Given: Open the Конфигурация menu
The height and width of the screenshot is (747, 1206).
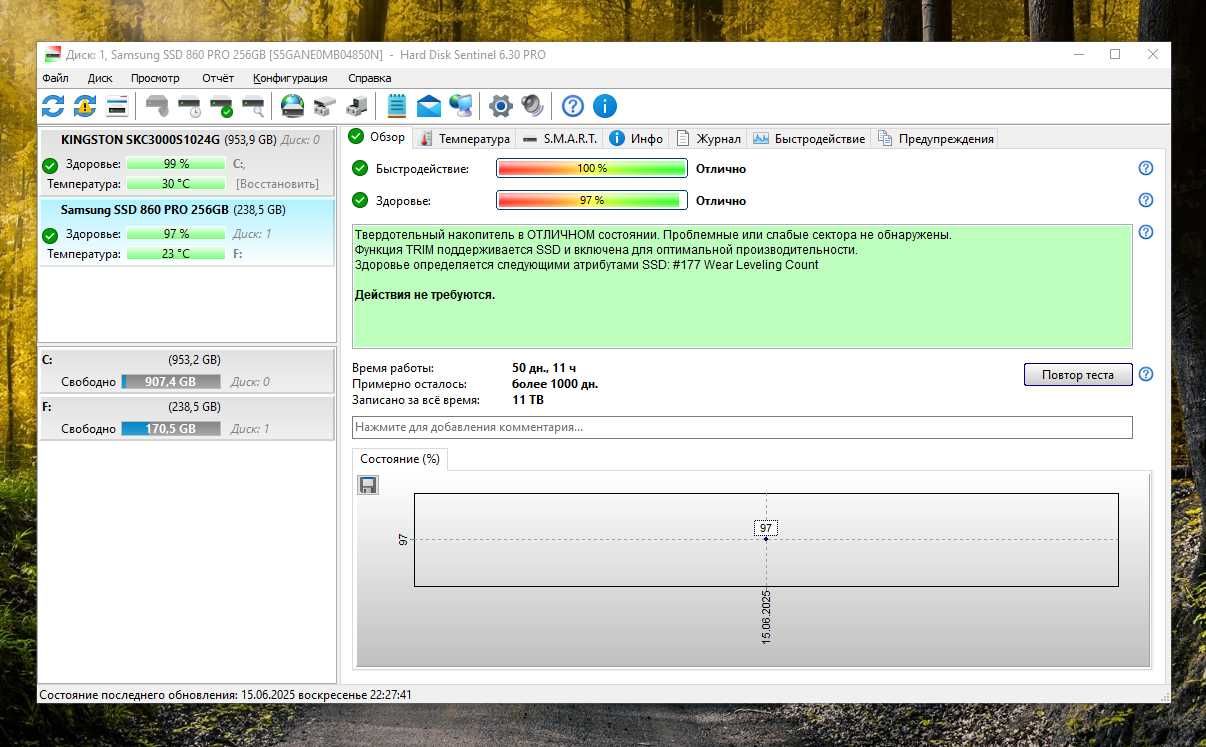Looking at the screenshot, I should [x=290, y=78].
